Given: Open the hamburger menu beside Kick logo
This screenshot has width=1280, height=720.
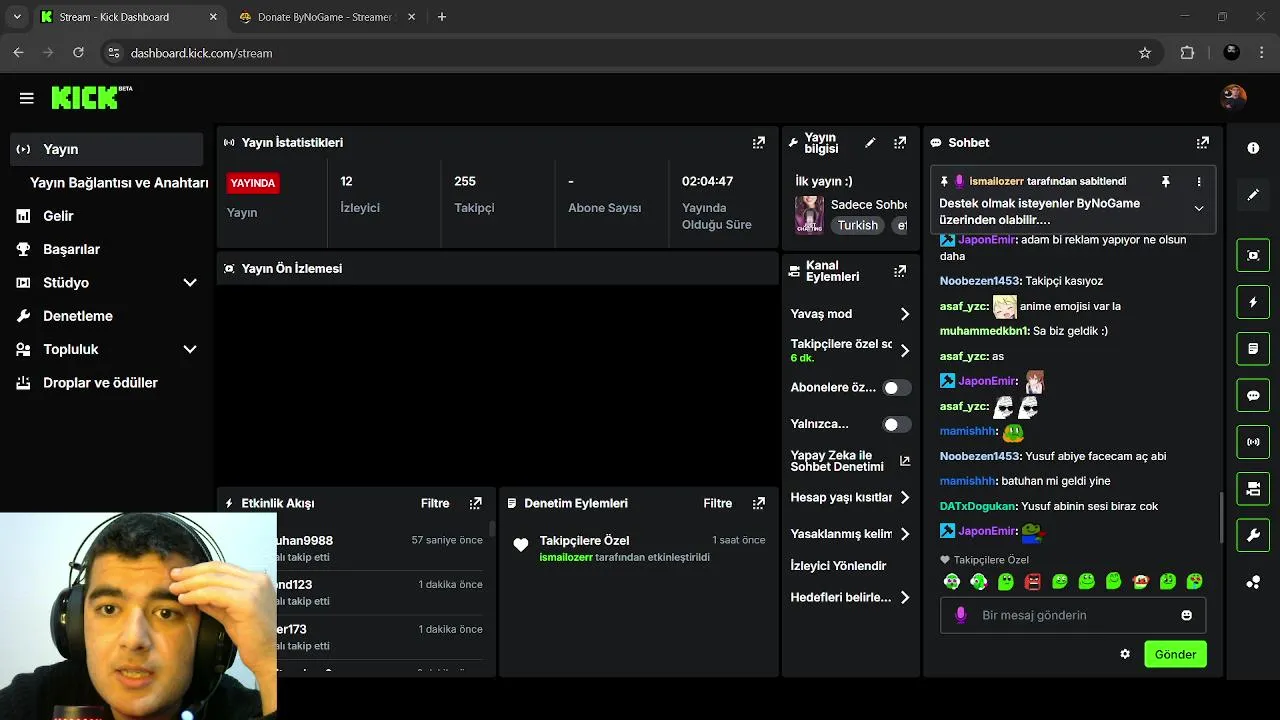Looking at the screenshot, I should pos(27,98).
